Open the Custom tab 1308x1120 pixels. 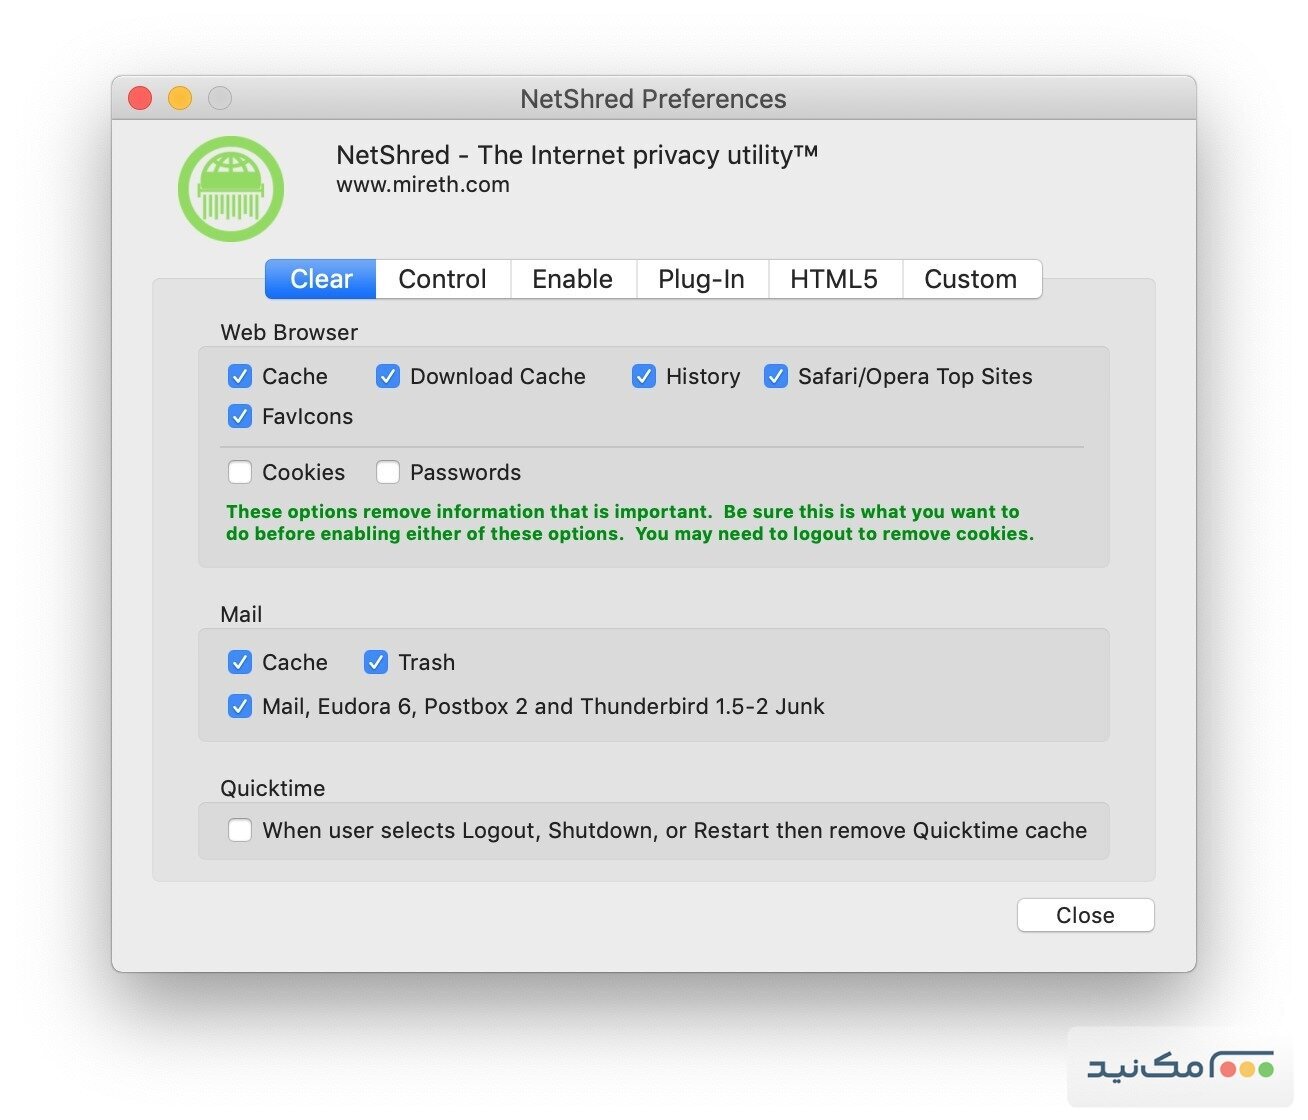pyautogui.click(x=970, y=279)
